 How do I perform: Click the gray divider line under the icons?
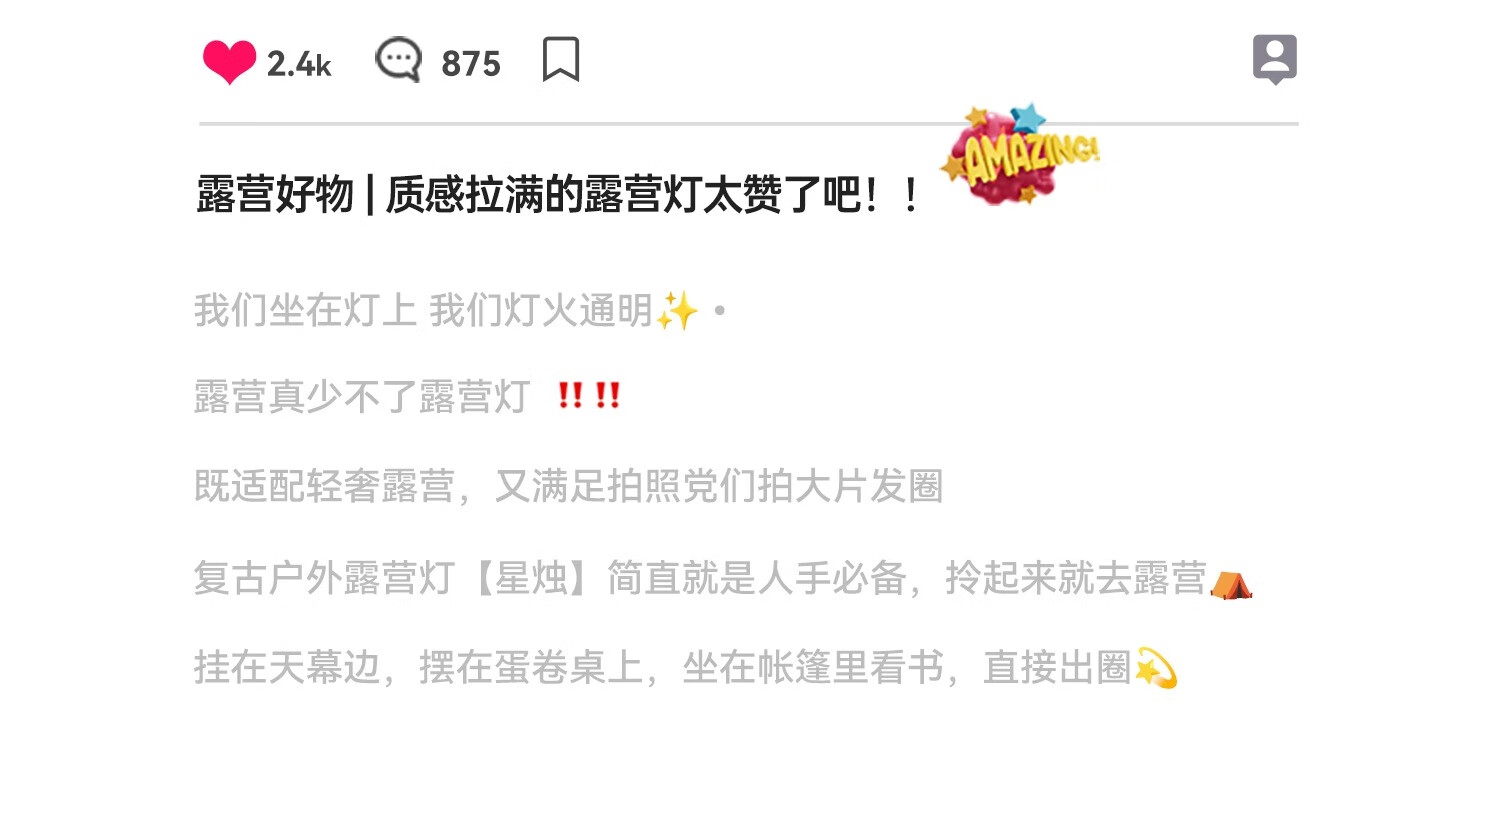(748, 124)
